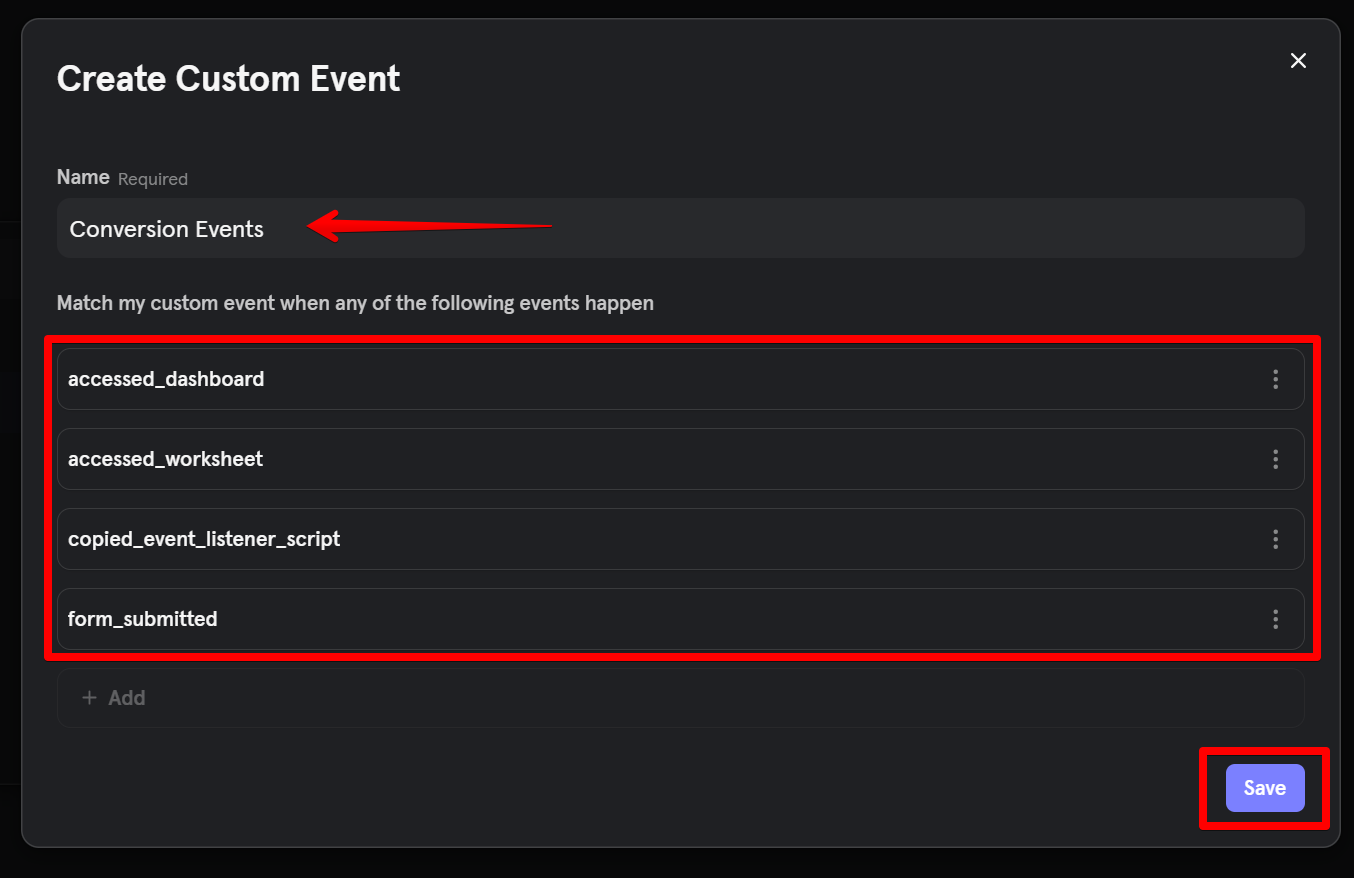Viewport: 1354px width, 878px height.
Task: Save the Conversion Events custom event
Action: [x=1264, y=787]
